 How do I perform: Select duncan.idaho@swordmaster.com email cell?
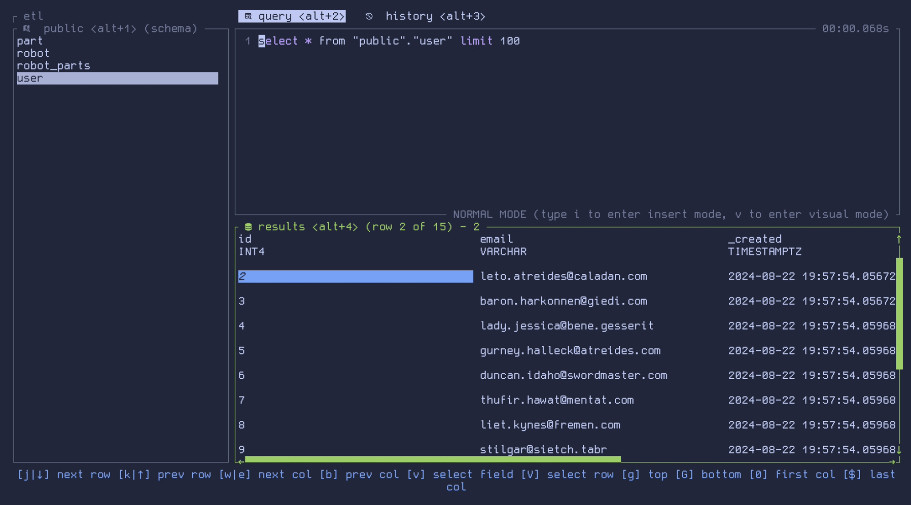click(x=573, y=376)
